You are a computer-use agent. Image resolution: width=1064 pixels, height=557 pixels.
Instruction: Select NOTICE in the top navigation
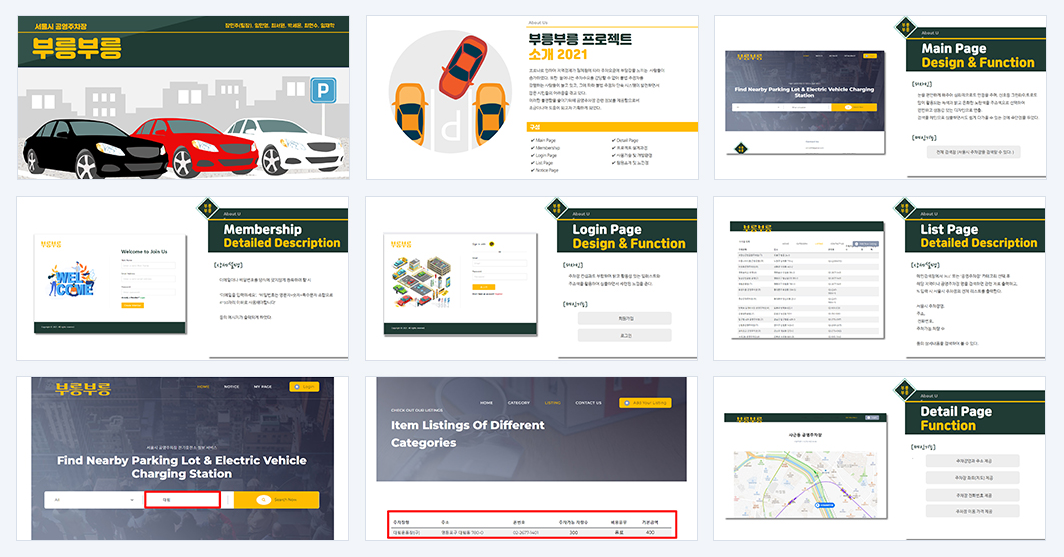coord(231,387)
